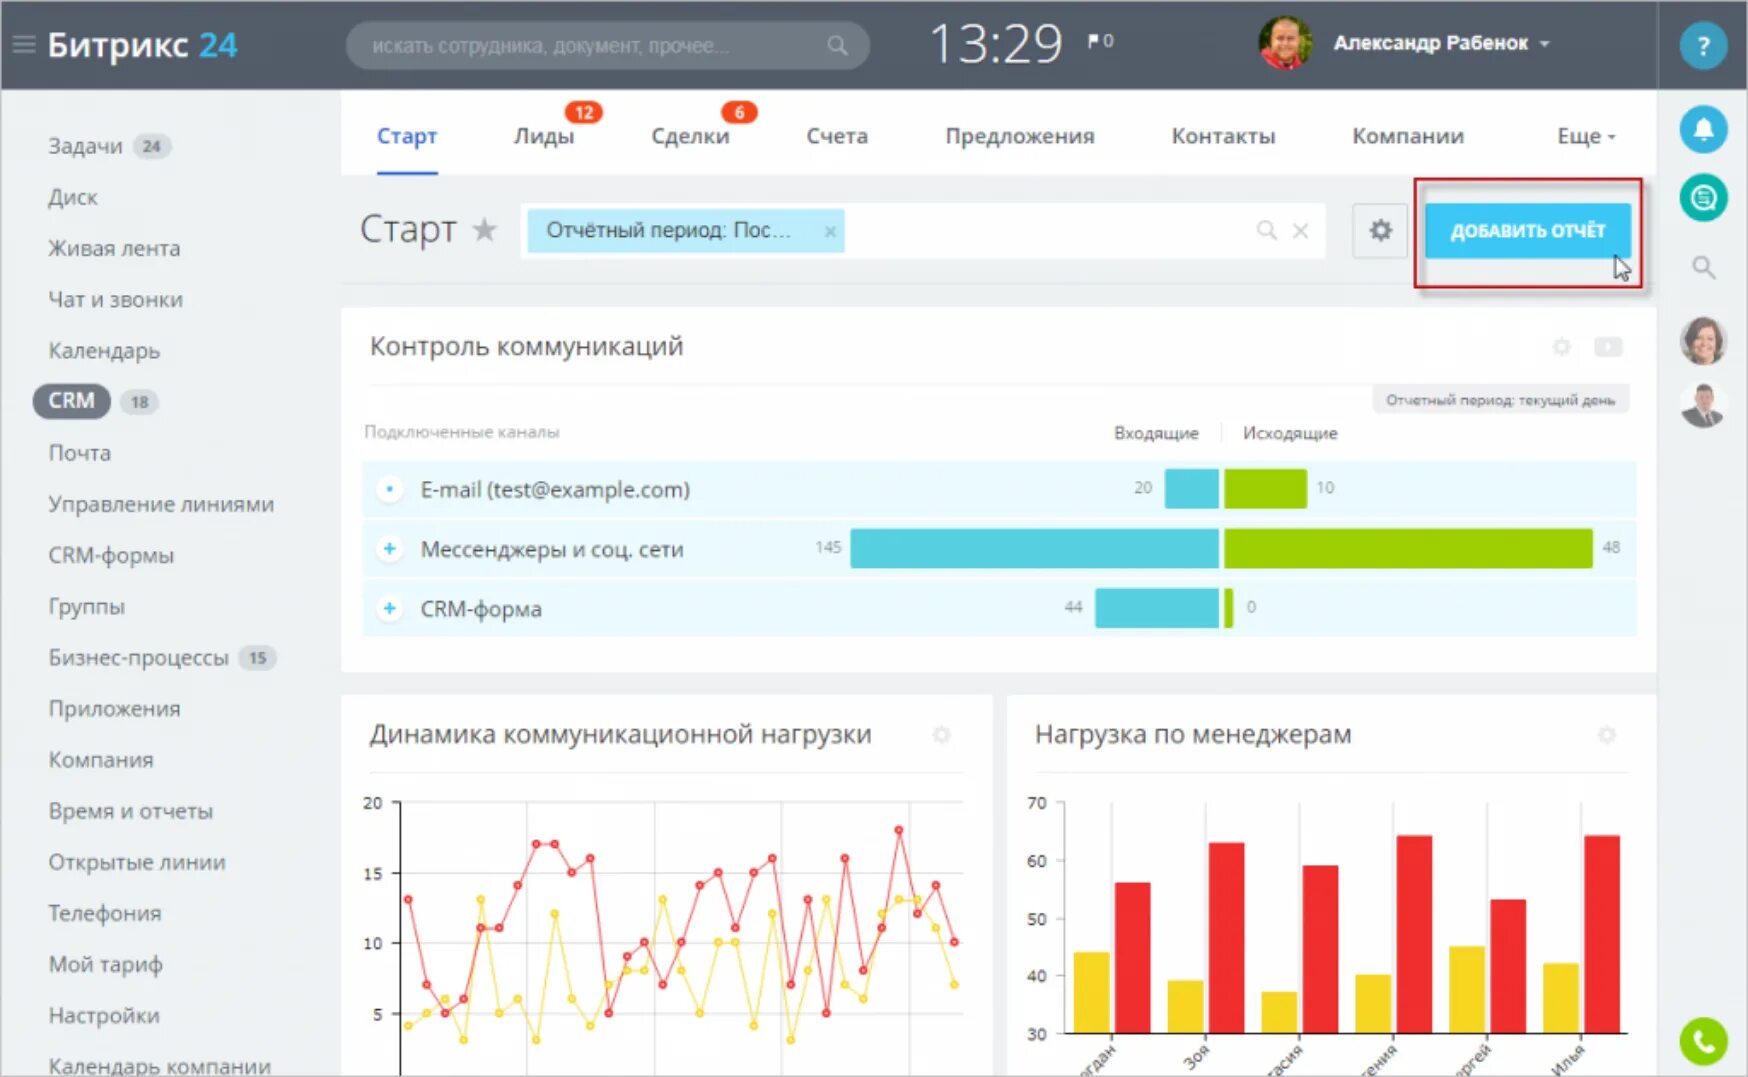Open Бизнес-процессы in the left menu
1748x1077 pixels.
138,657
